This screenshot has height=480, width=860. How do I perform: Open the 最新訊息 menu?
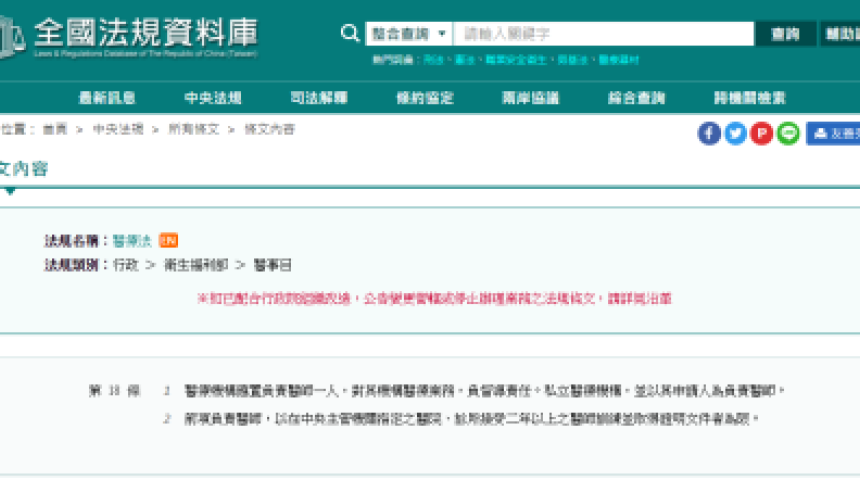click(x=107, y=98)
